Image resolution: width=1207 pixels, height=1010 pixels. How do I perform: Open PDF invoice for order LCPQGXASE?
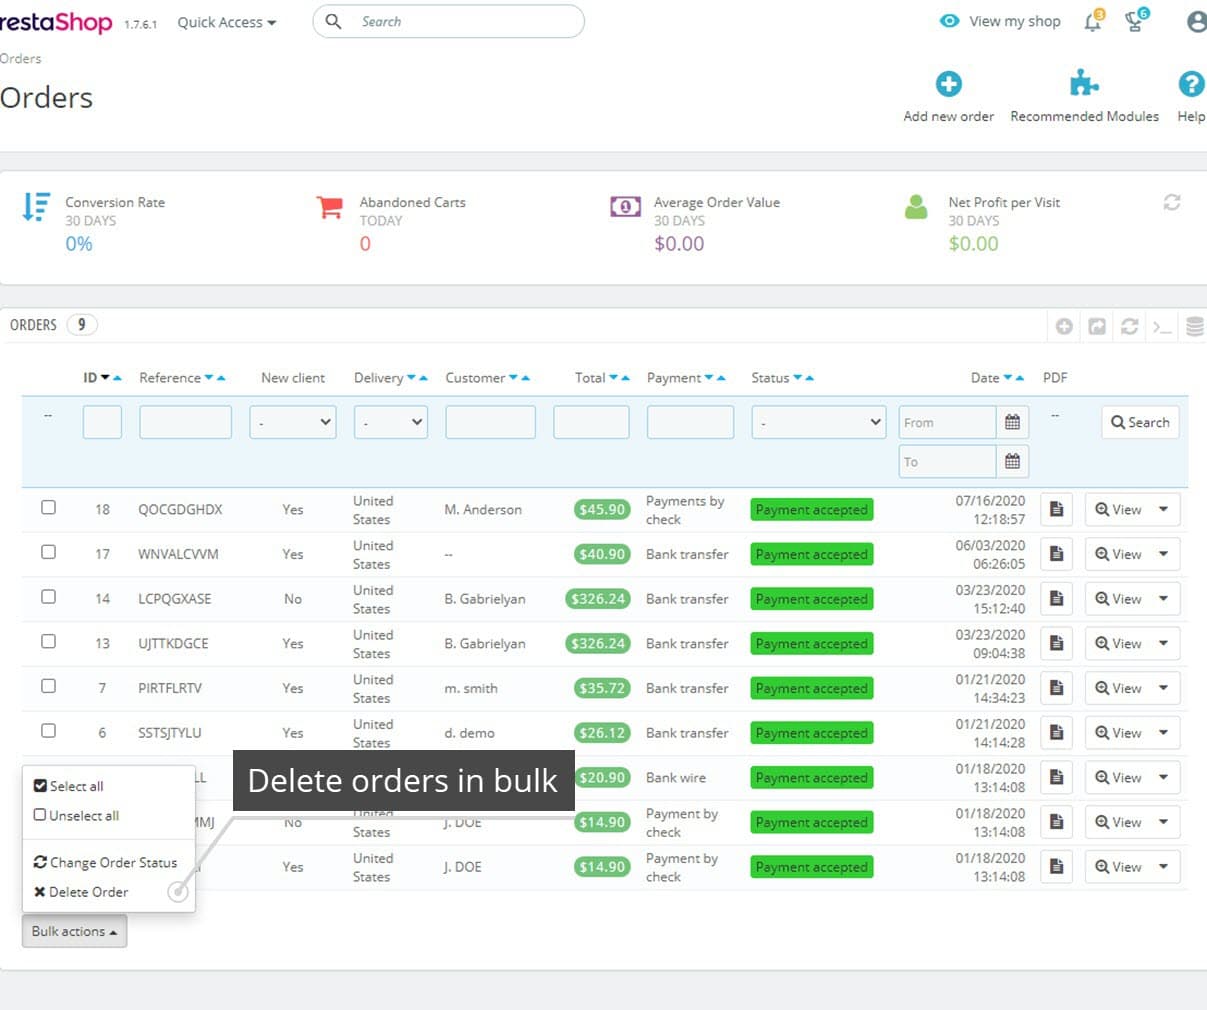(x=1056, y=599)
